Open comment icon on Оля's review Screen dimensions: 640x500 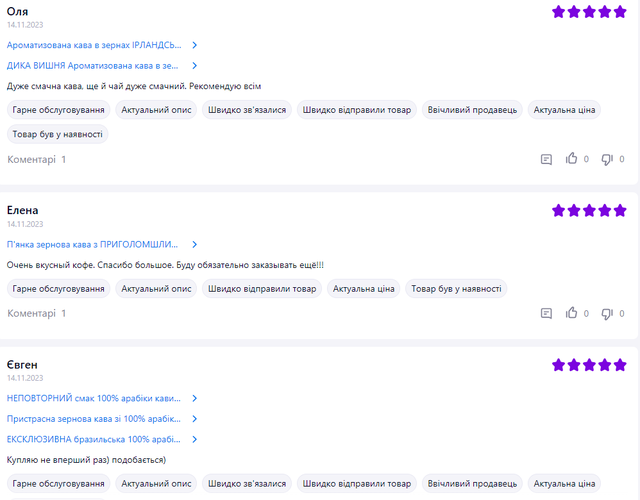pos(546,159)
